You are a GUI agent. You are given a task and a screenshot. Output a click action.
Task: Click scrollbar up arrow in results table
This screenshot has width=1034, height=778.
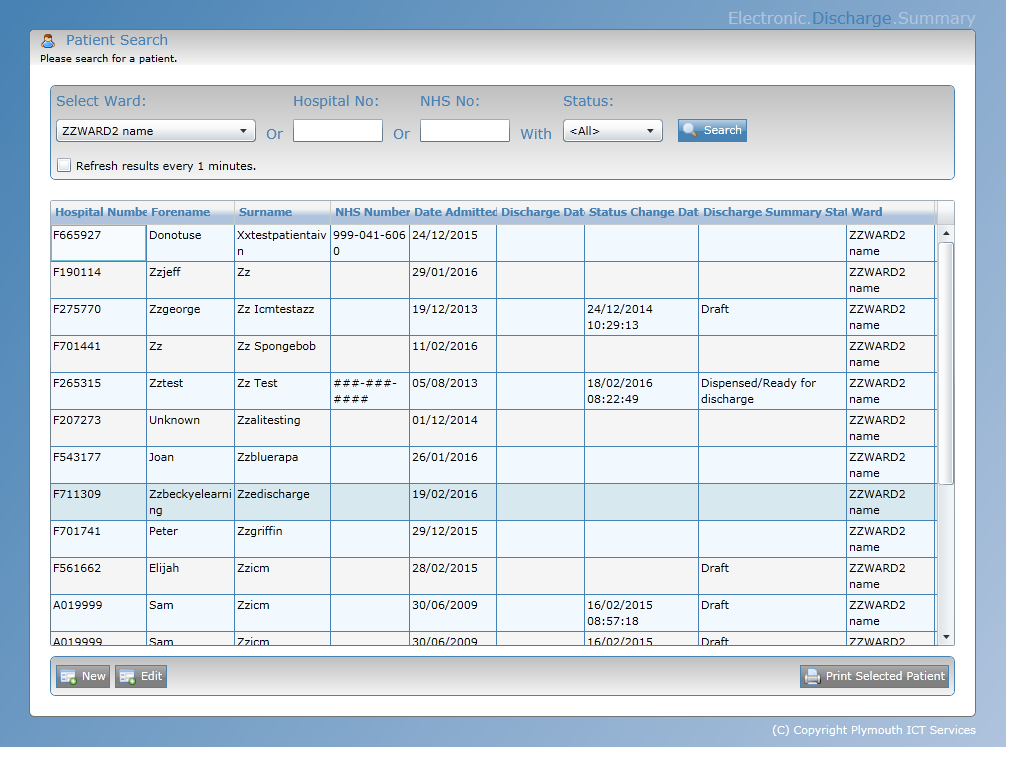(x=946, y=233)
